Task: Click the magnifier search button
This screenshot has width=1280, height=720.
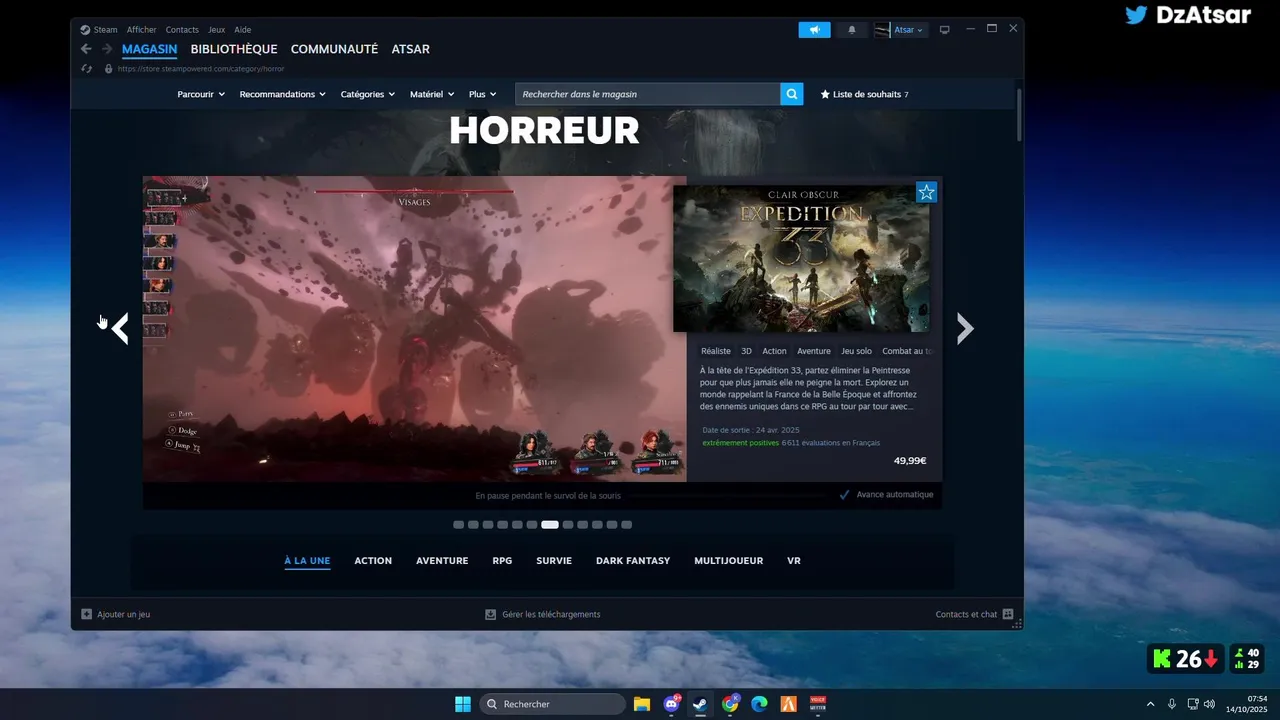Action: coord(792,94)
